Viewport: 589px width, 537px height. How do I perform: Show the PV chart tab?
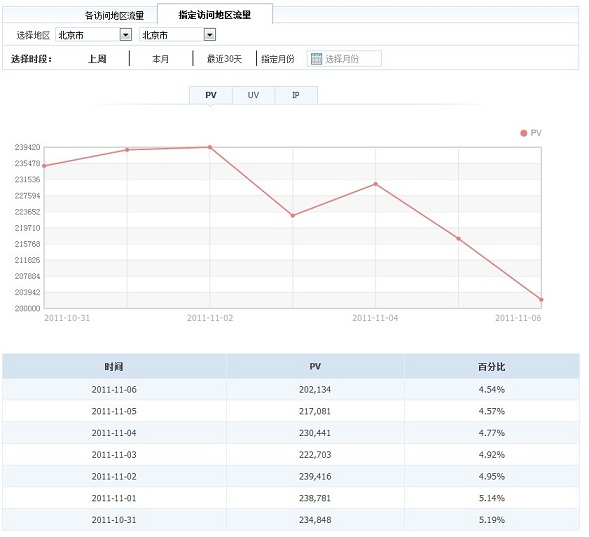click(211, 95)
